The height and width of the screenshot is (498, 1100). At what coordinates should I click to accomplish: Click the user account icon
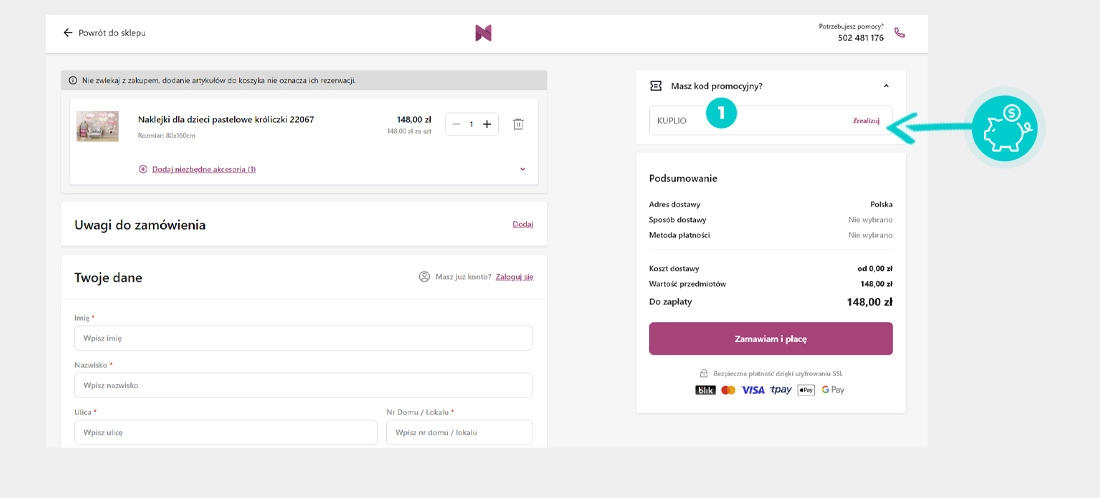[x=424, y=277]
